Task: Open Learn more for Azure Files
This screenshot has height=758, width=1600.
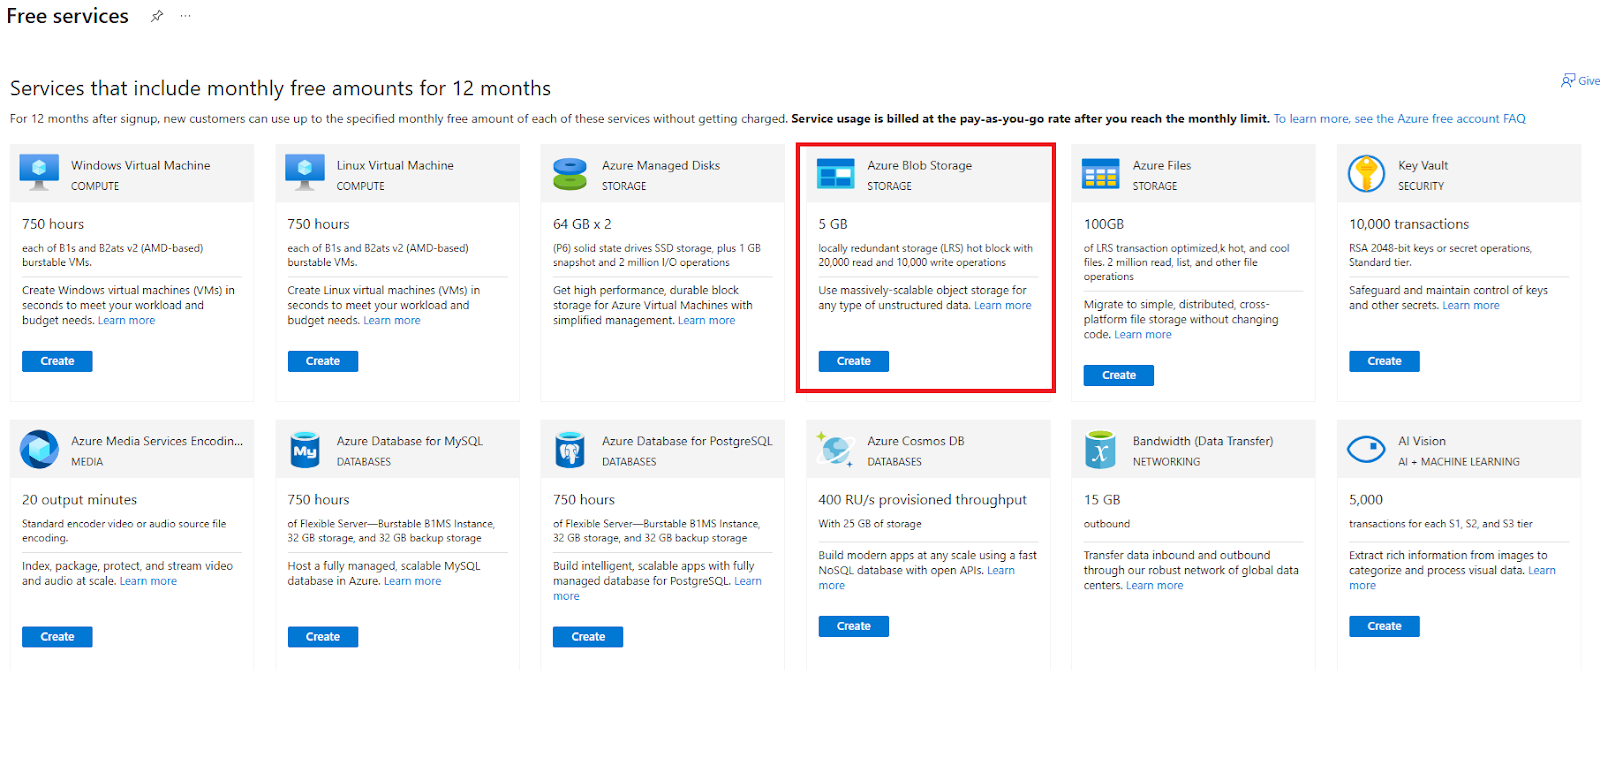Action: point(1143,334)
